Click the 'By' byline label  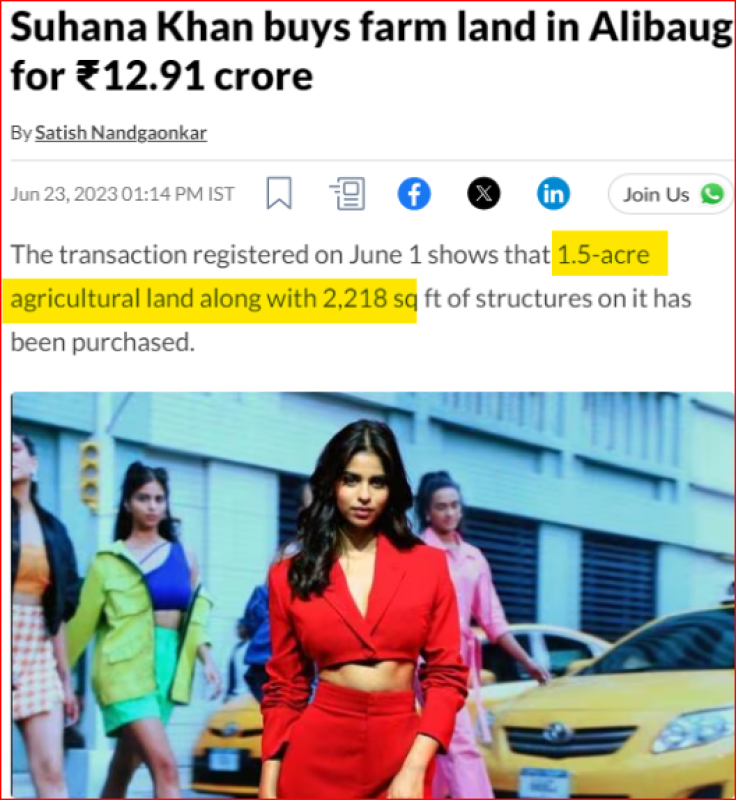point(21,133)
